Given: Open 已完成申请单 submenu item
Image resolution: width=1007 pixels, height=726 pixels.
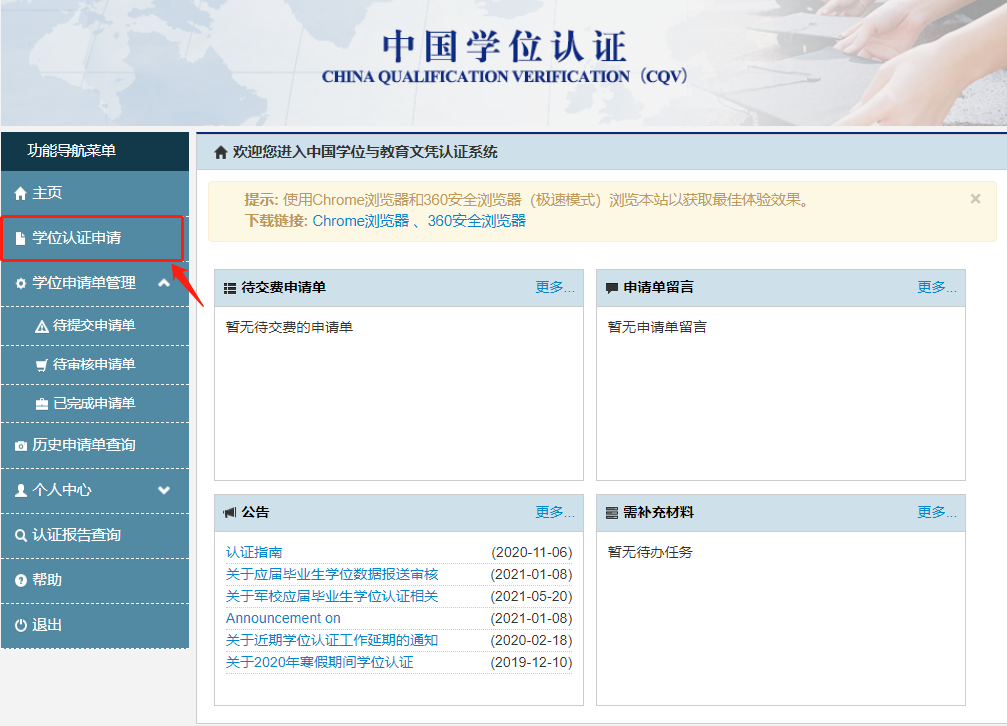Looking at the screenshot, I should point(95,403).
